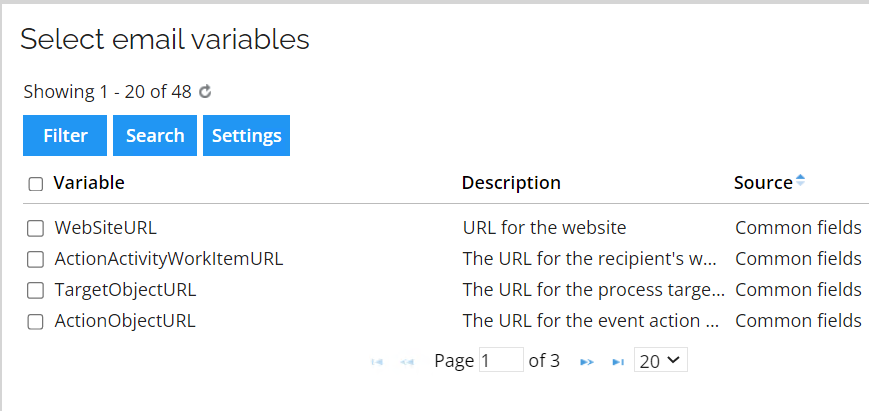869x411 pixels.
Task: Click the Filter button
Action: 65,136
